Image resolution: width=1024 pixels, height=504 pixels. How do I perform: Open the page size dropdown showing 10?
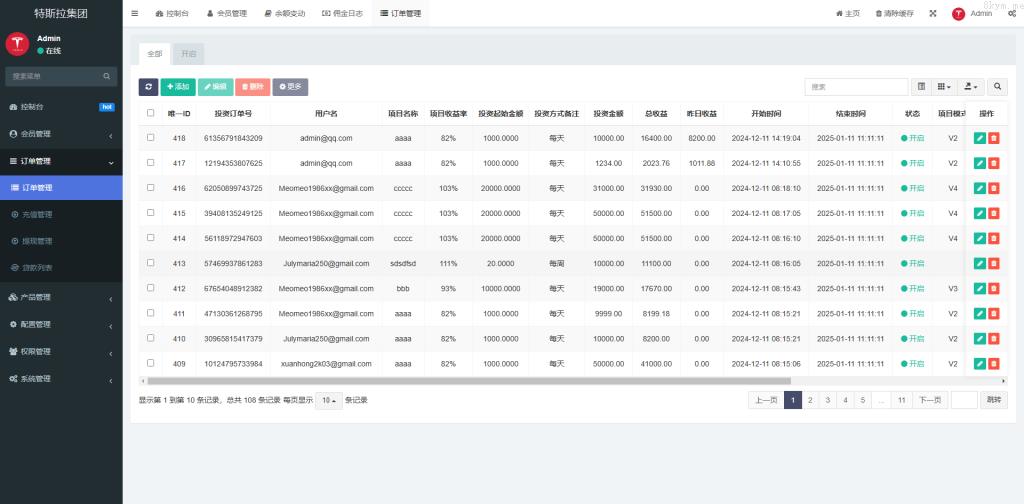[329, 400]
